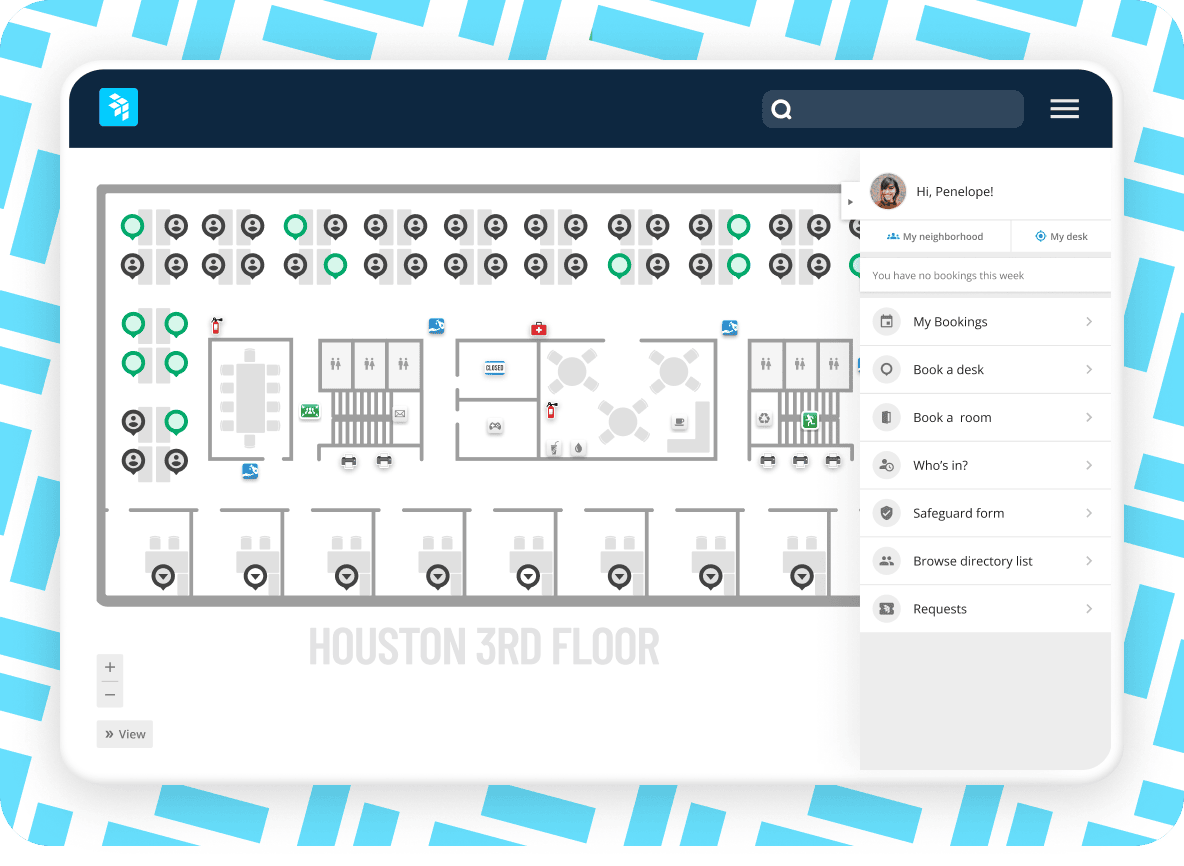Expand the My Bookings row chevron

1091,321
